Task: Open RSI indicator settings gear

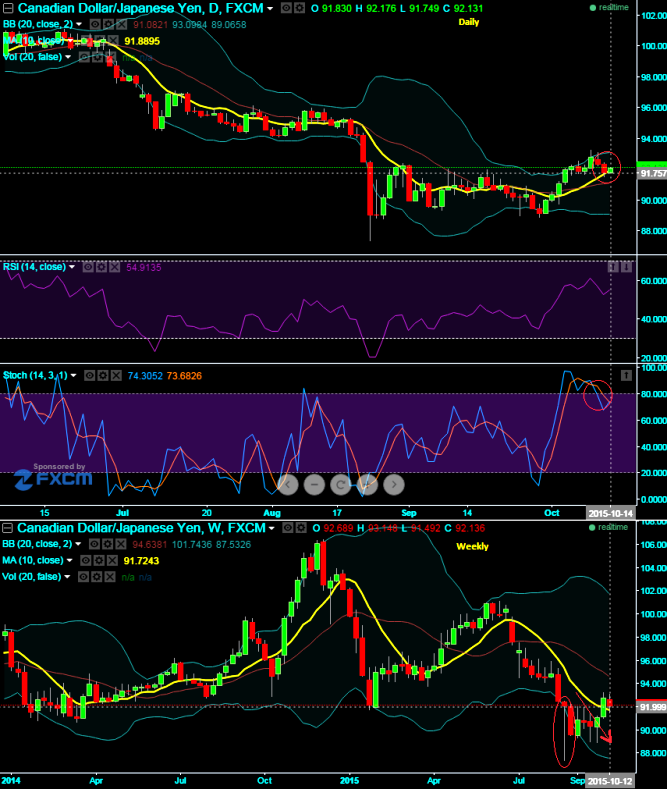Action: click(x=101, y=267)
